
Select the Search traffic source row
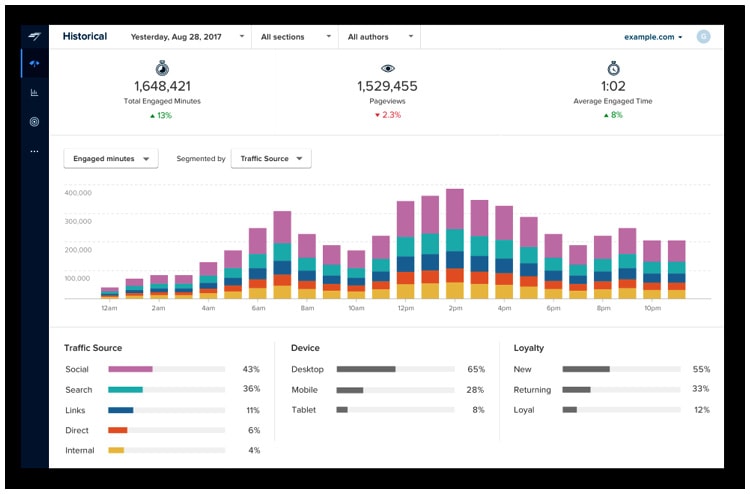163,389
